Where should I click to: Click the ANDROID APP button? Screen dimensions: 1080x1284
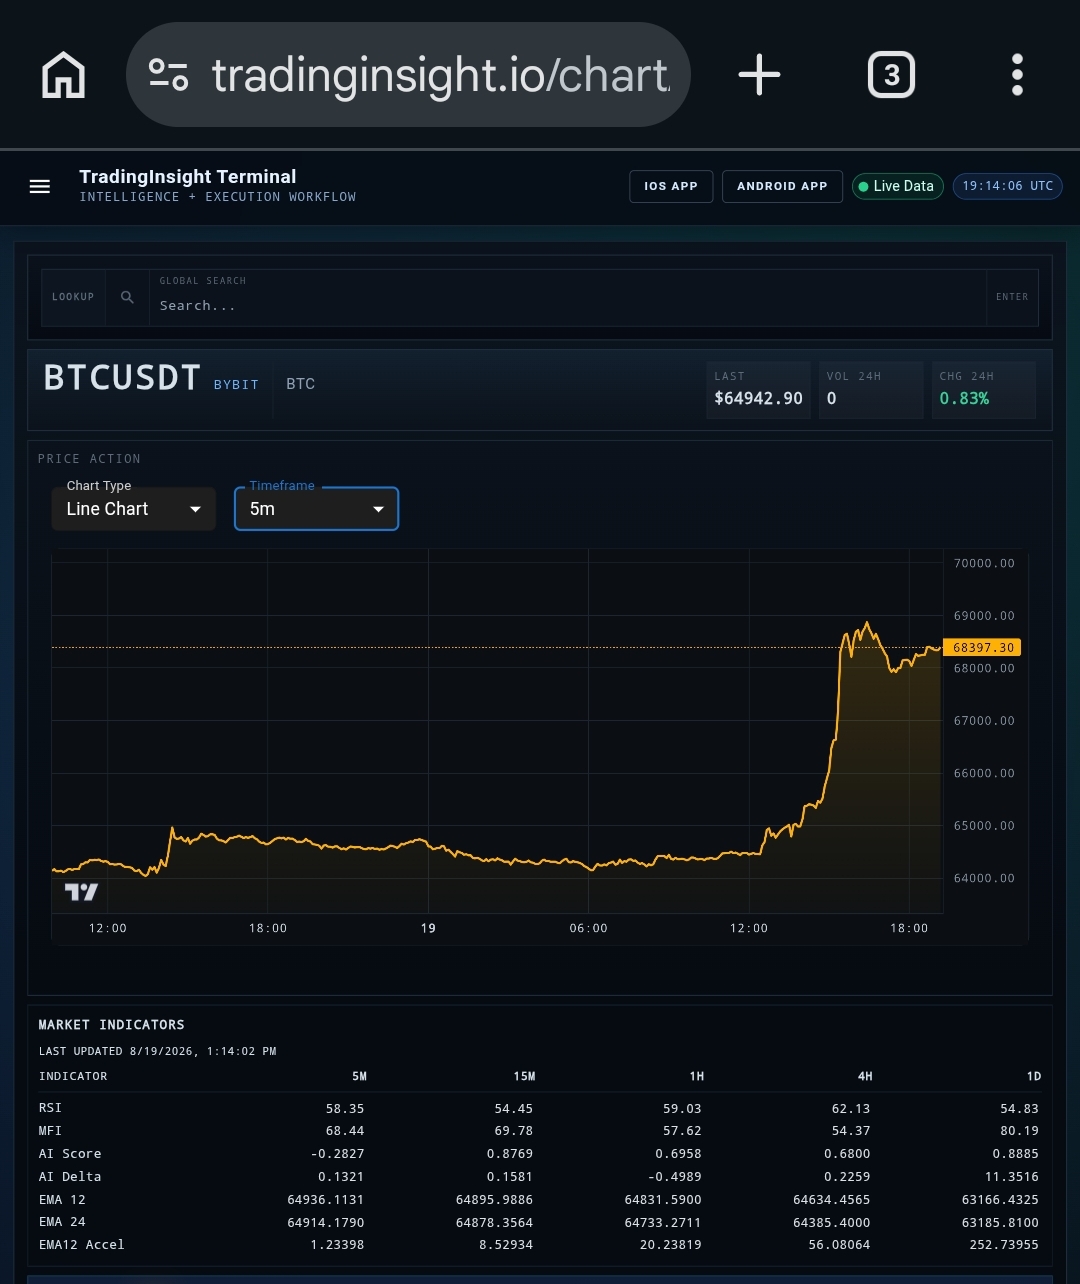coord(782,186)
